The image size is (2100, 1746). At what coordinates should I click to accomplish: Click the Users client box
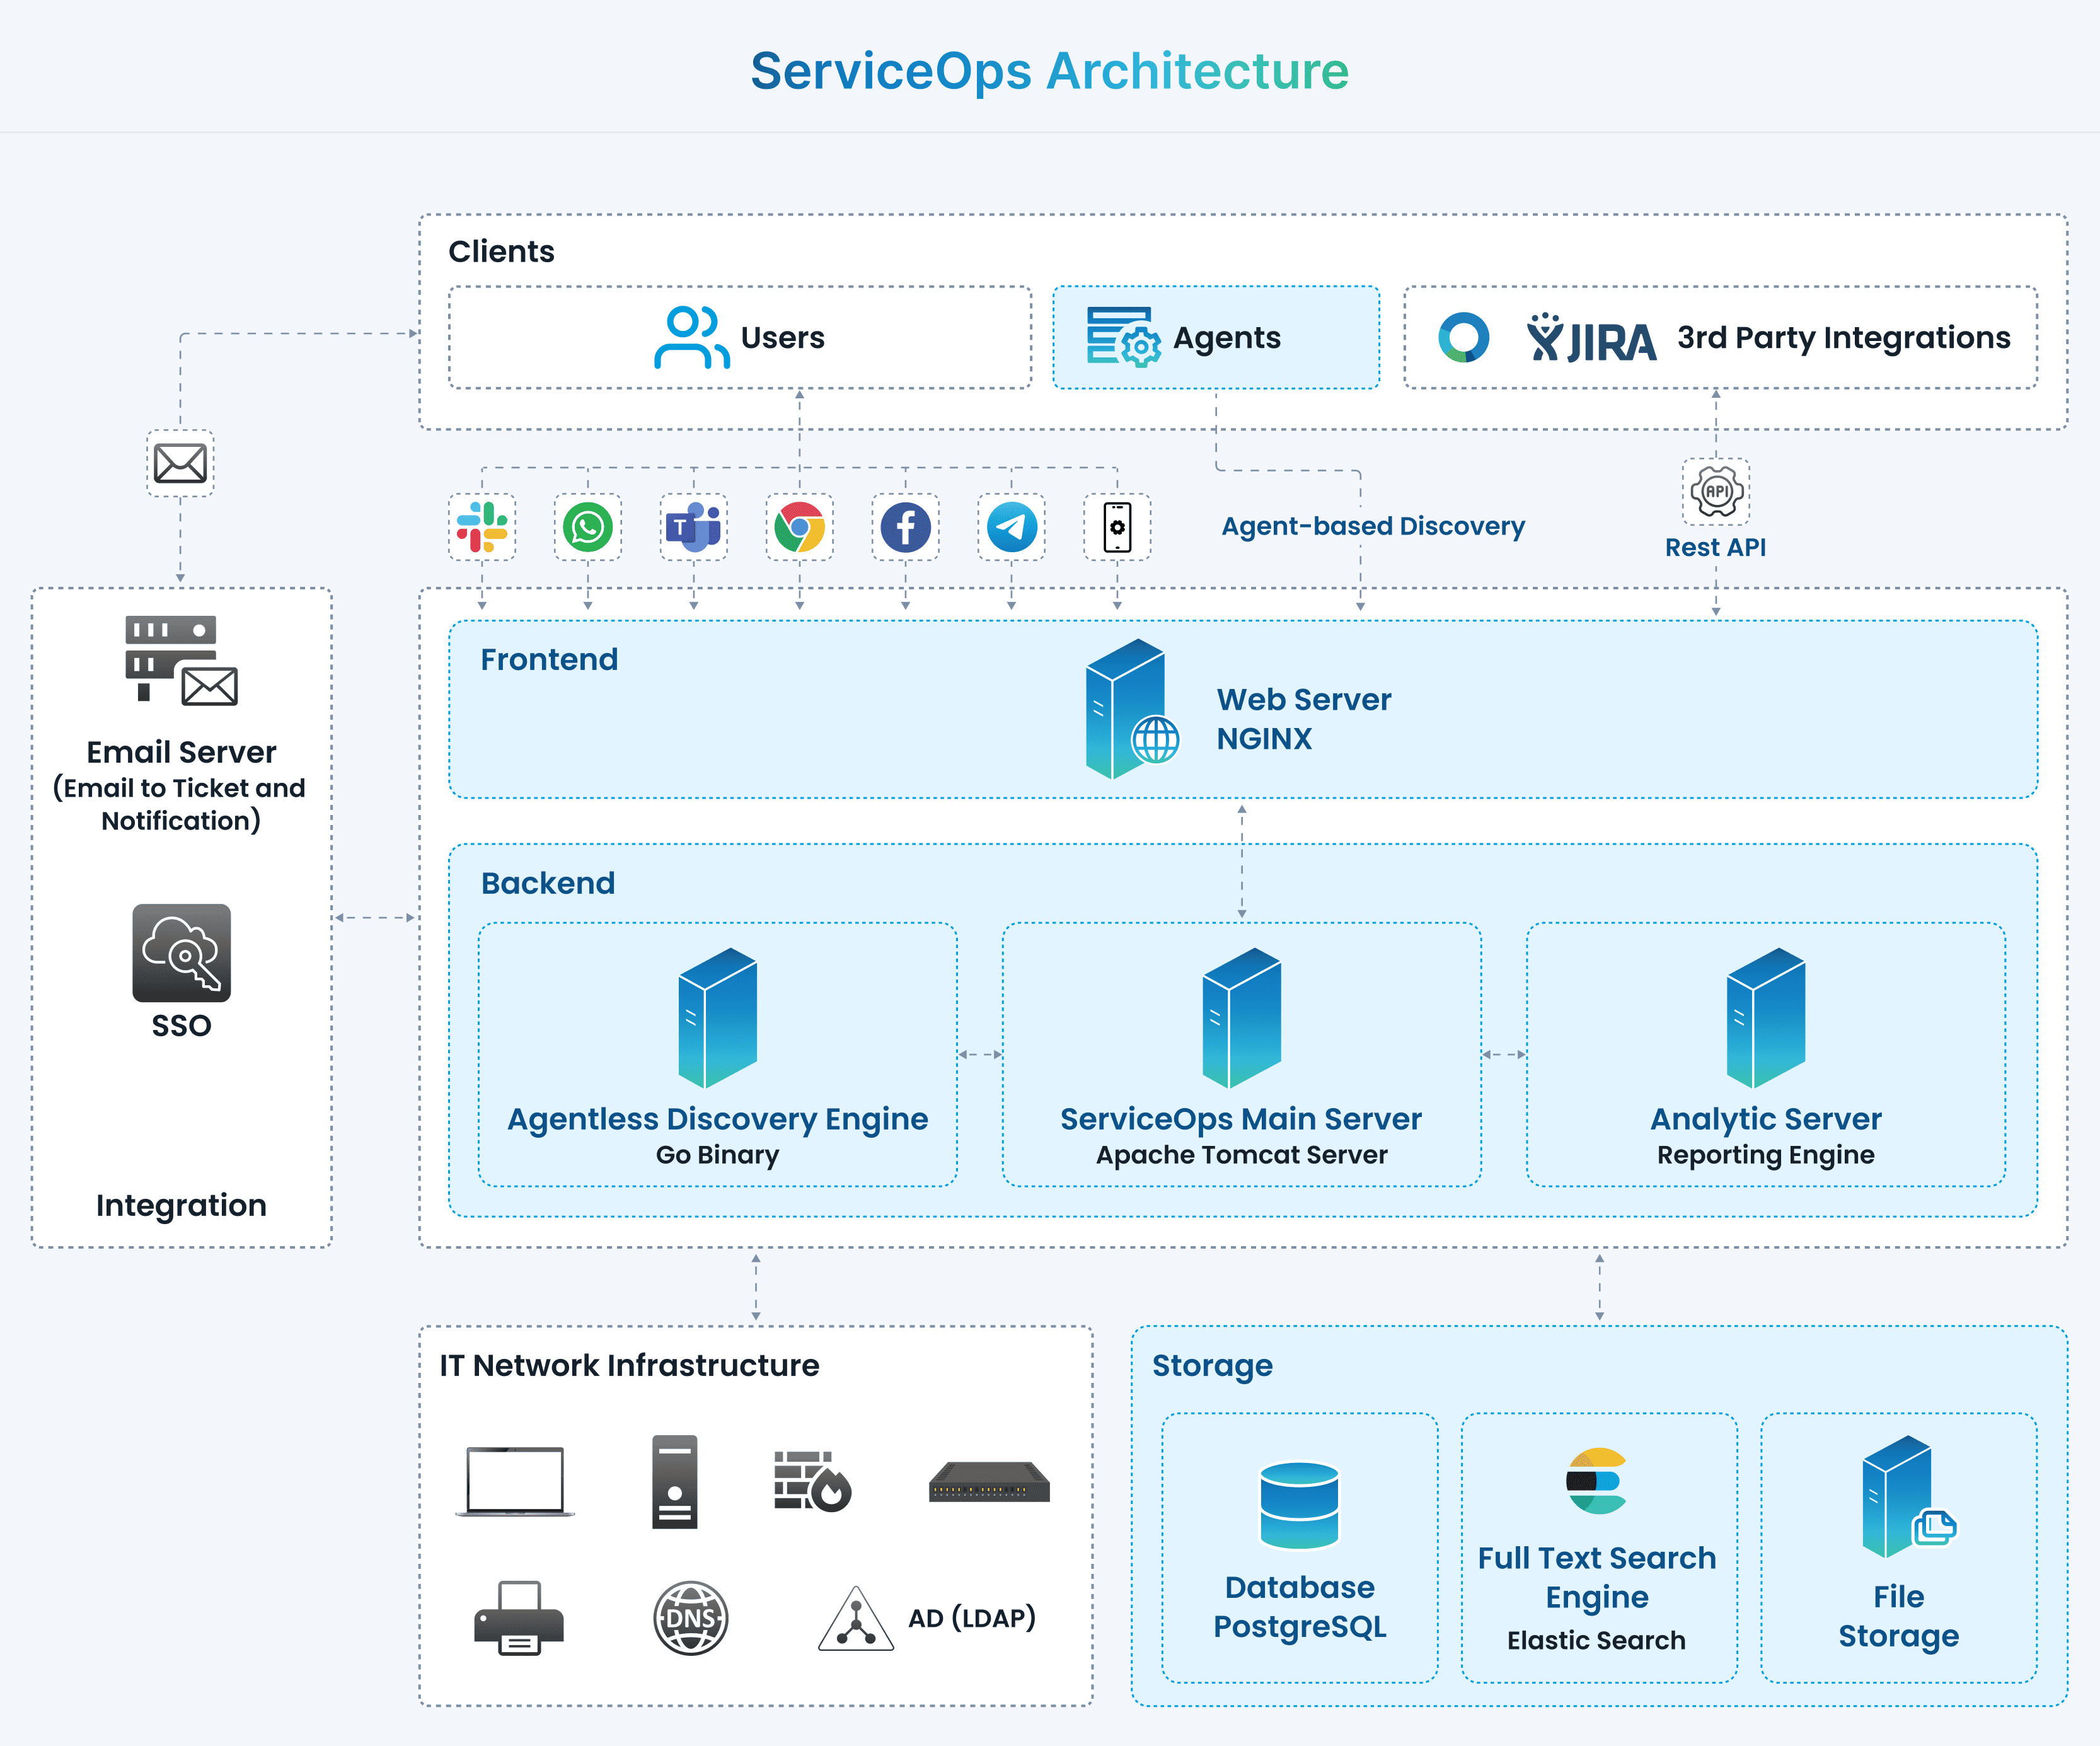(740, 338)
